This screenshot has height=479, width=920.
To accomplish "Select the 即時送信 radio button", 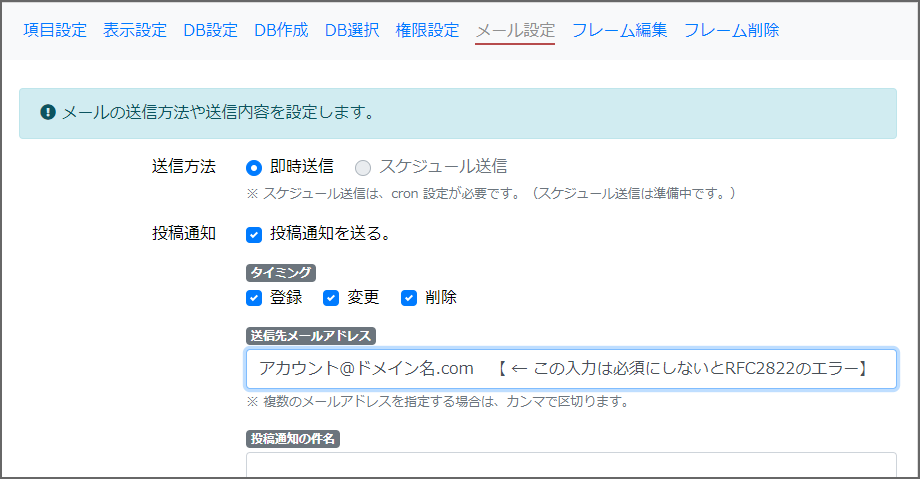I will (253, 168).
